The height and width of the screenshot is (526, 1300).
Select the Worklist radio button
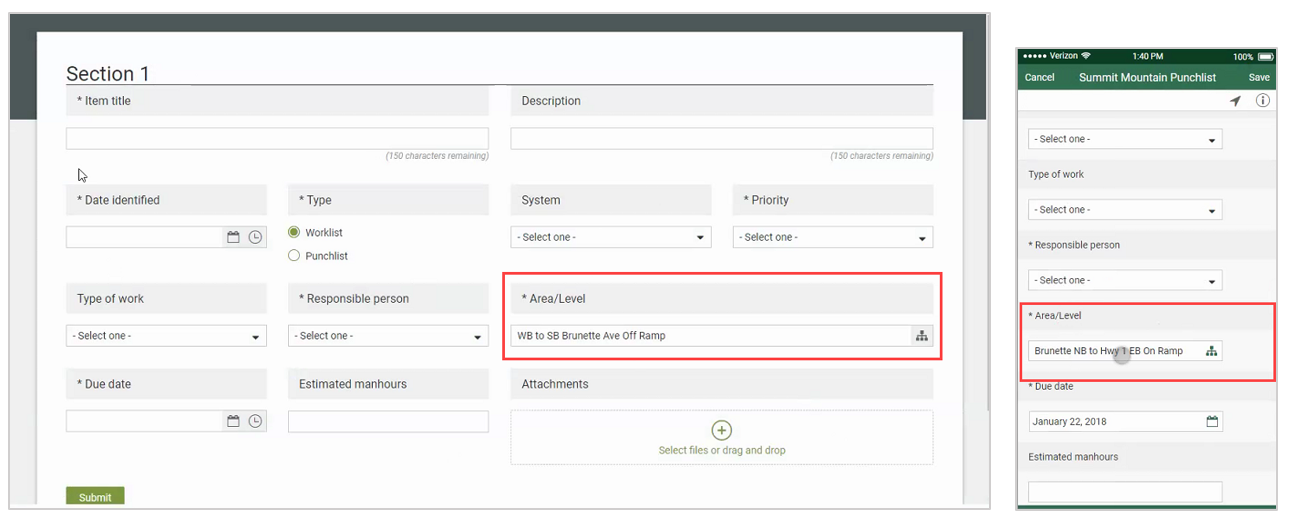pyautogui.click(x=294, y=232)
